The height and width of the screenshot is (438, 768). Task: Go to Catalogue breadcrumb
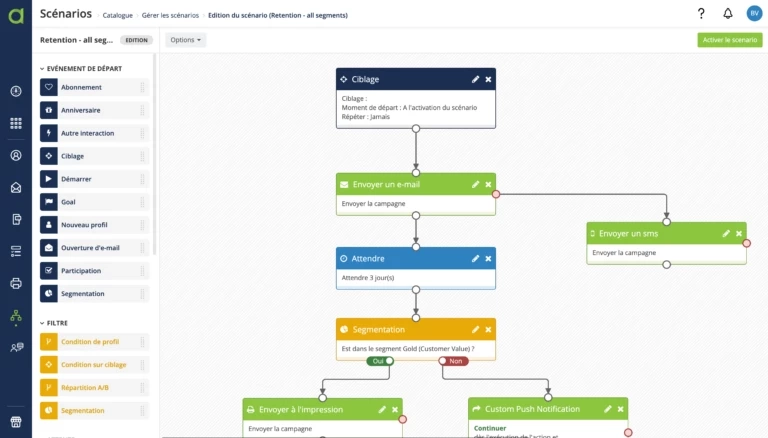[x=117, y=15]
